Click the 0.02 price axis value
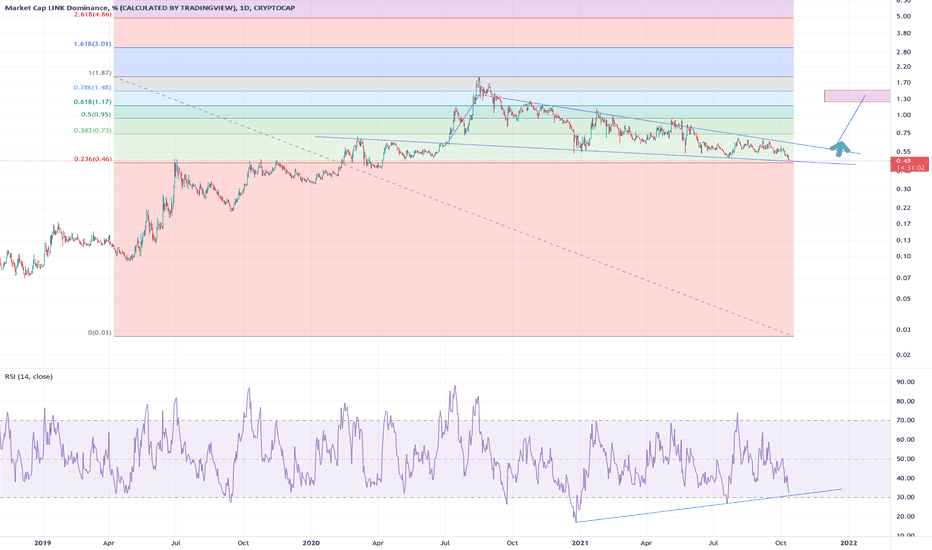The height and width of the screenshot is (550, 932). [x=903, y=355]
